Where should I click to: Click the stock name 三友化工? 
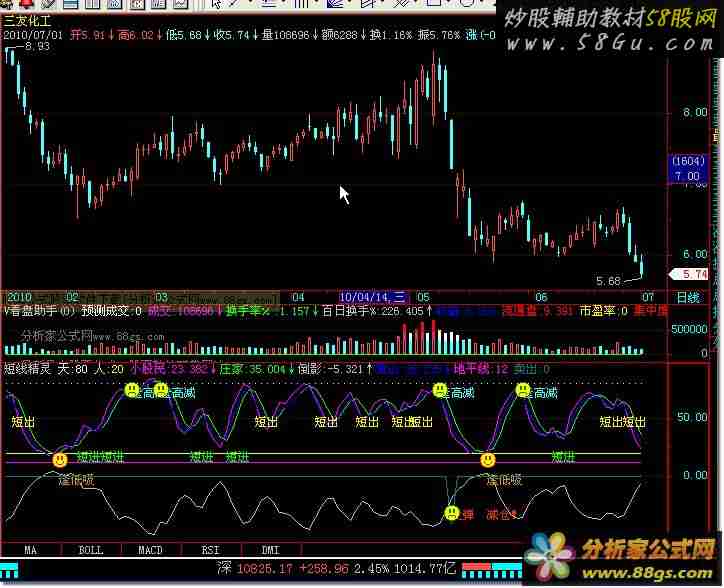point(27,21)
